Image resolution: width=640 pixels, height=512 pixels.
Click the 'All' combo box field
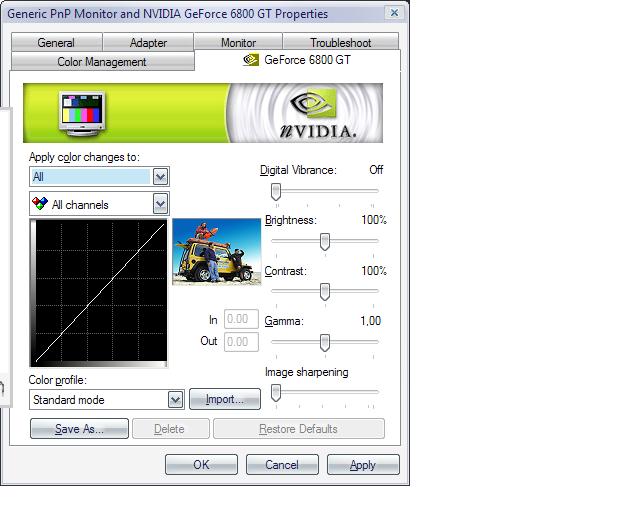99,177
